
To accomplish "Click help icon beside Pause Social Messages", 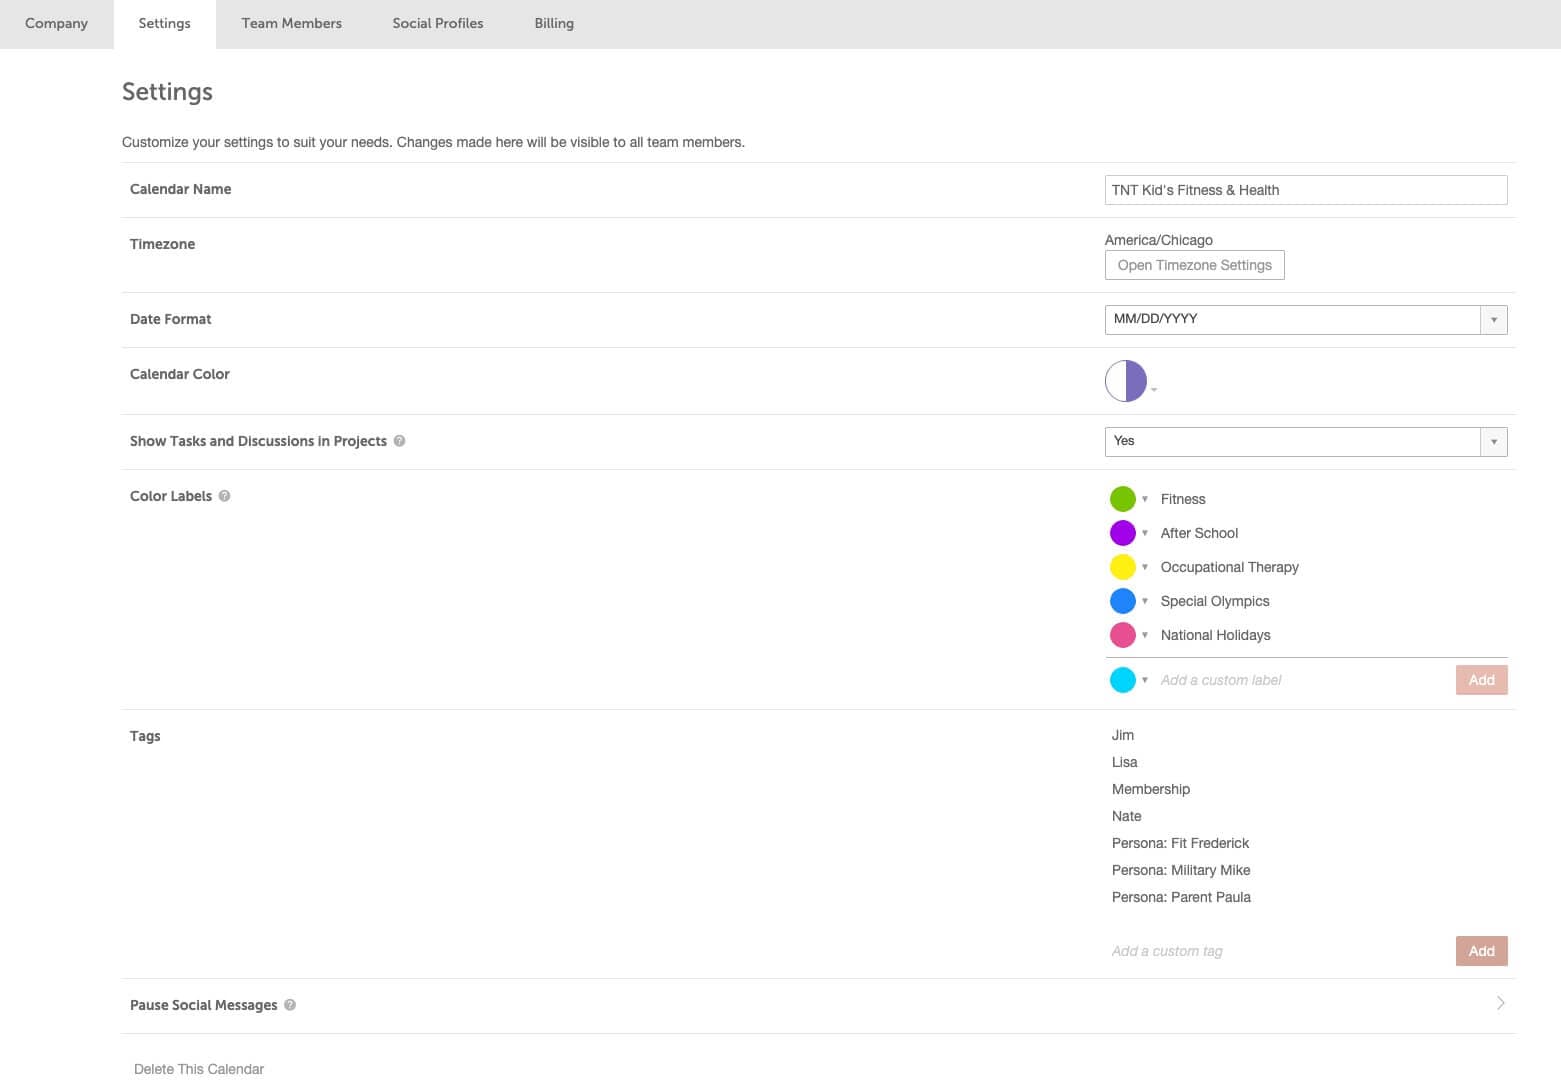I will coord(290,1005).
